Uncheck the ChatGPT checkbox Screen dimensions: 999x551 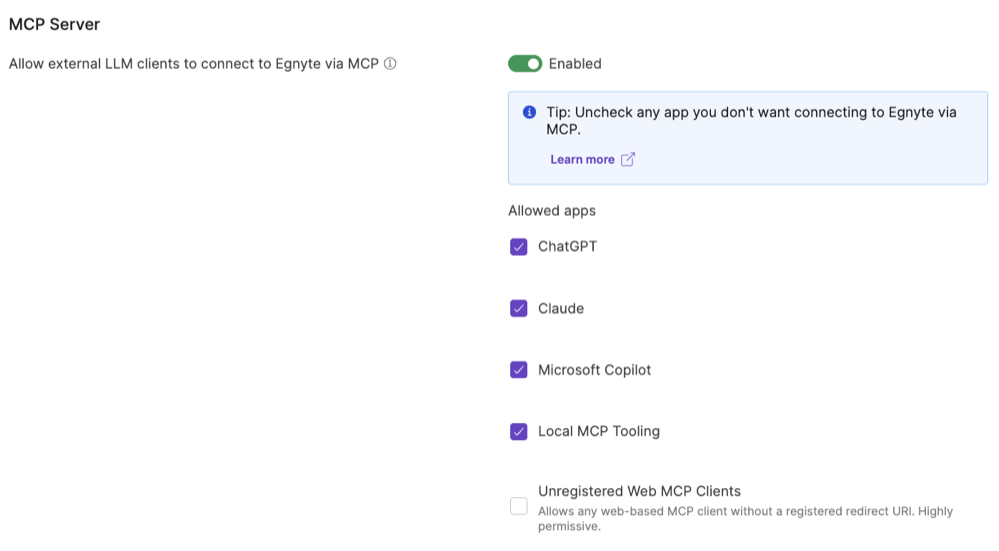coord(518,247)
